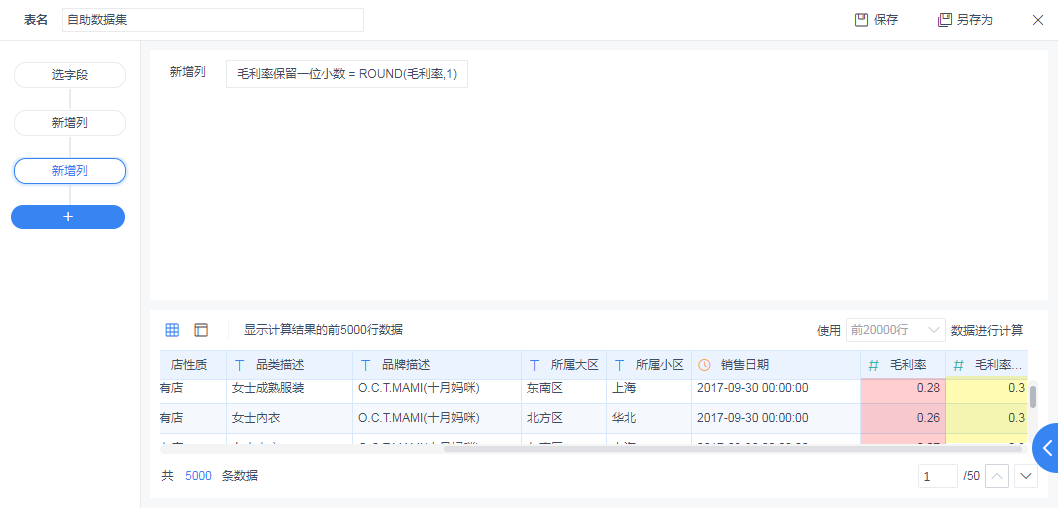Click the Save (保存) button
The width and height of the screenshot is (1058, 508).
click(x=876, y=20)
